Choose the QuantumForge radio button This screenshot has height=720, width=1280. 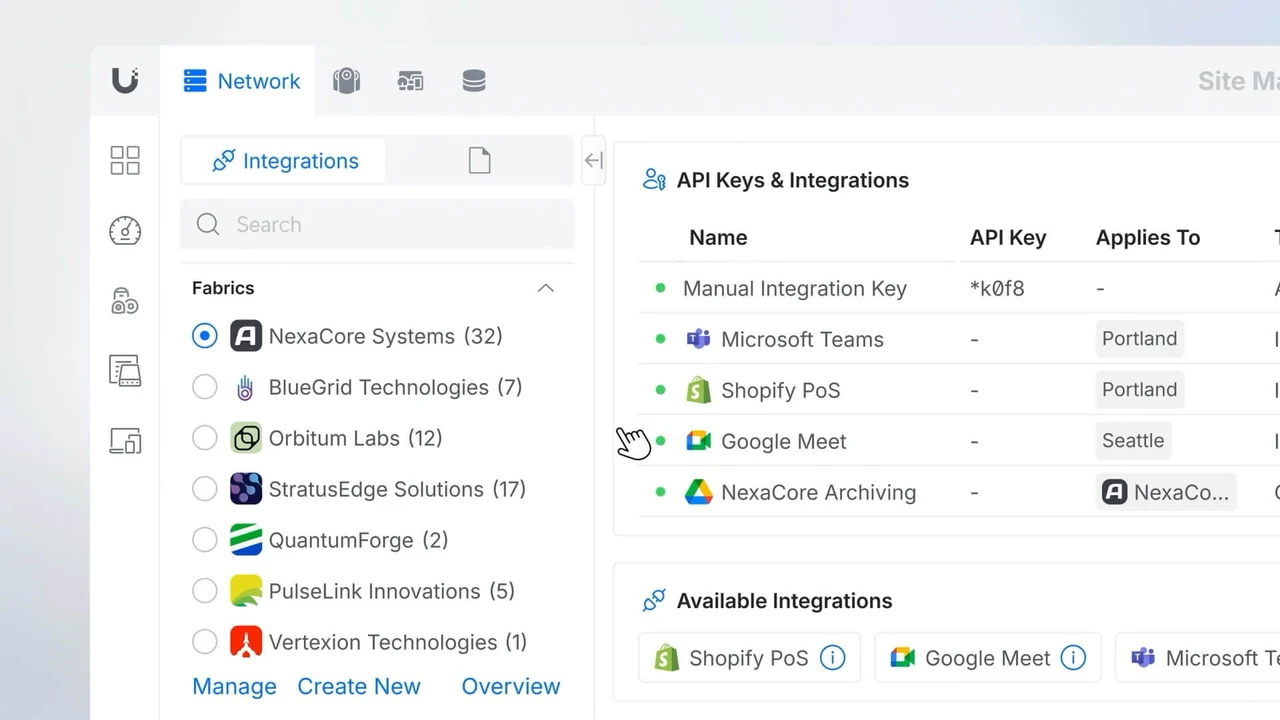(205, 540)
